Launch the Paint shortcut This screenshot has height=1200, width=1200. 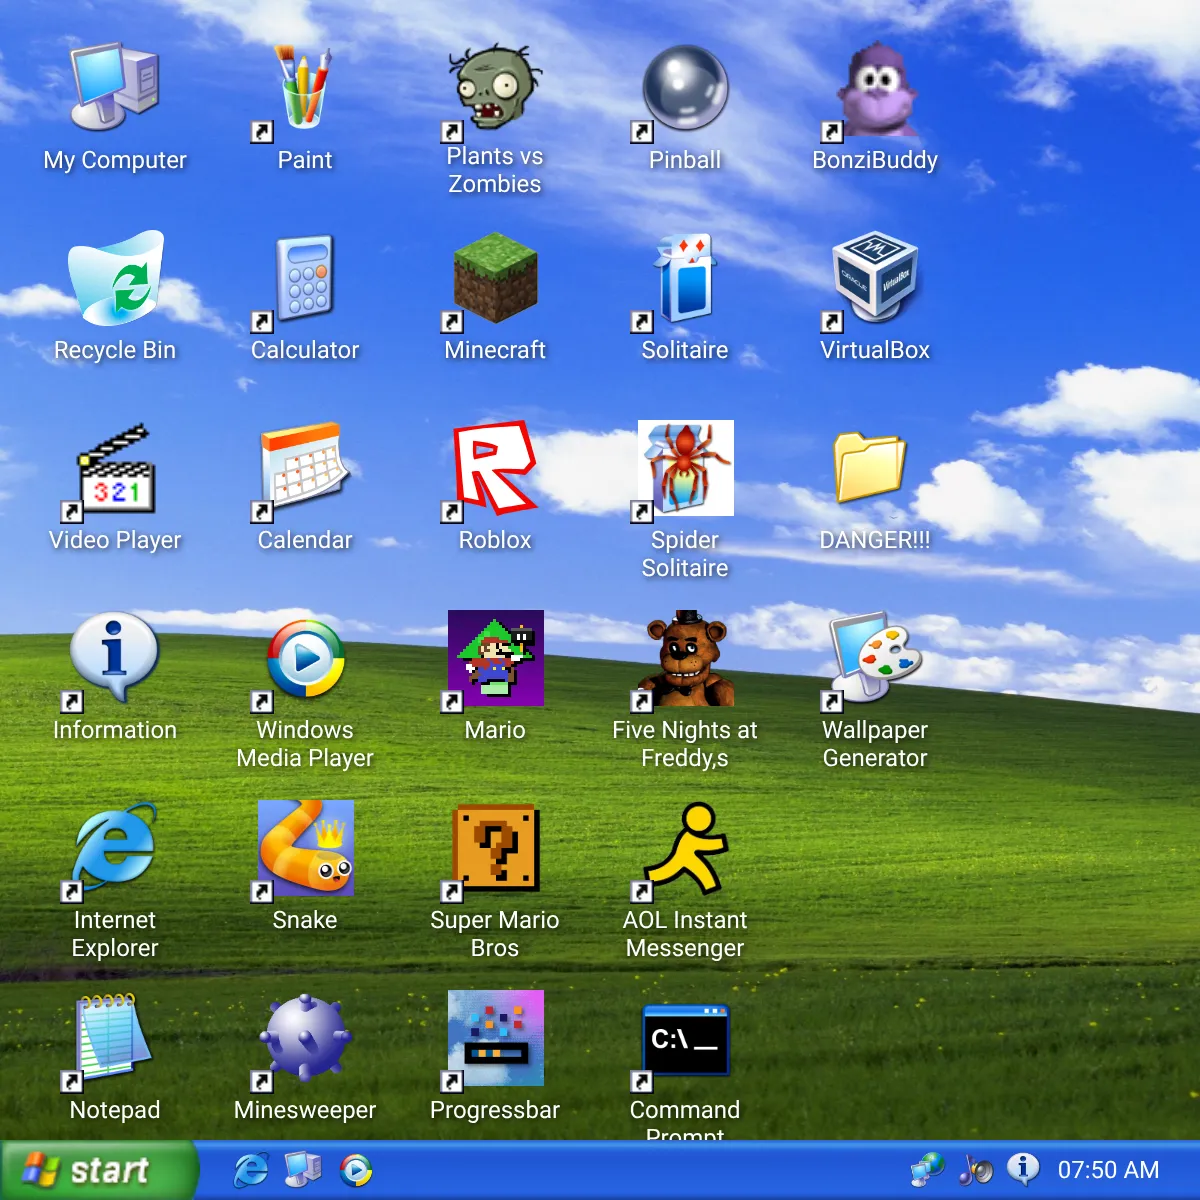tap(305, 89)
